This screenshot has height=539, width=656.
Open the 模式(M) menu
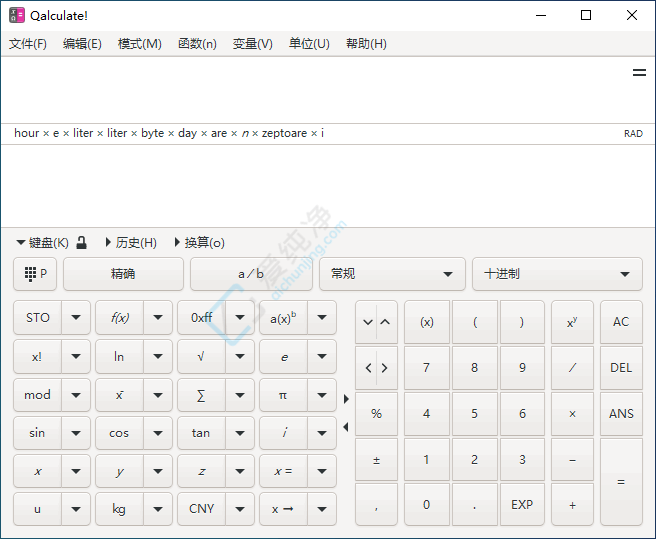pos(140,44)
